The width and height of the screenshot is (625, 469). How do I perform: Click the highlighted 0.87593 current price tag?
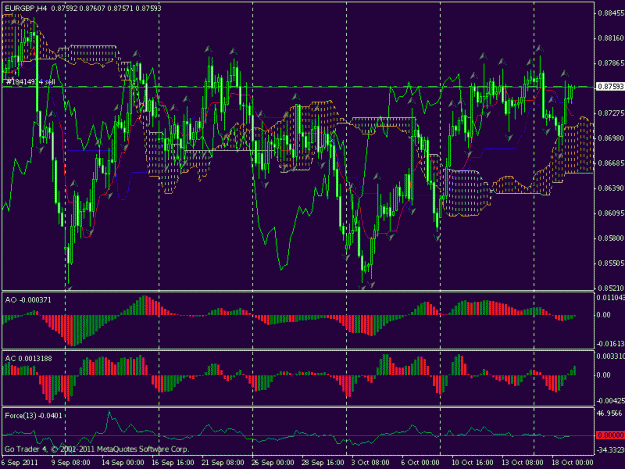coord(609,86)
